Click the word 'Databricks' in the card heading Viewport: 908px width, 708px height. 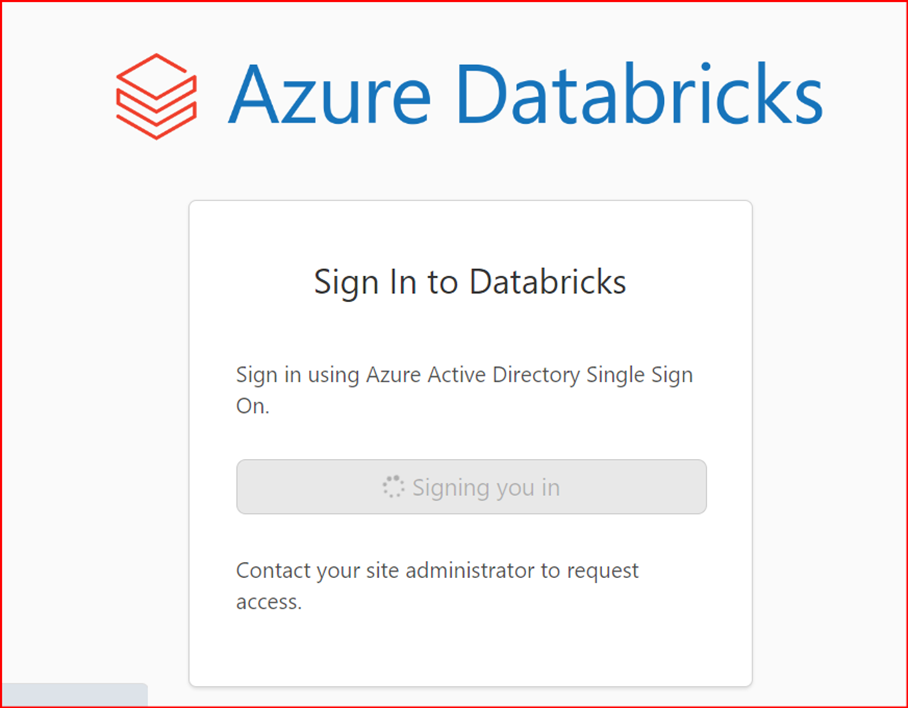click(x=547, y=281)
